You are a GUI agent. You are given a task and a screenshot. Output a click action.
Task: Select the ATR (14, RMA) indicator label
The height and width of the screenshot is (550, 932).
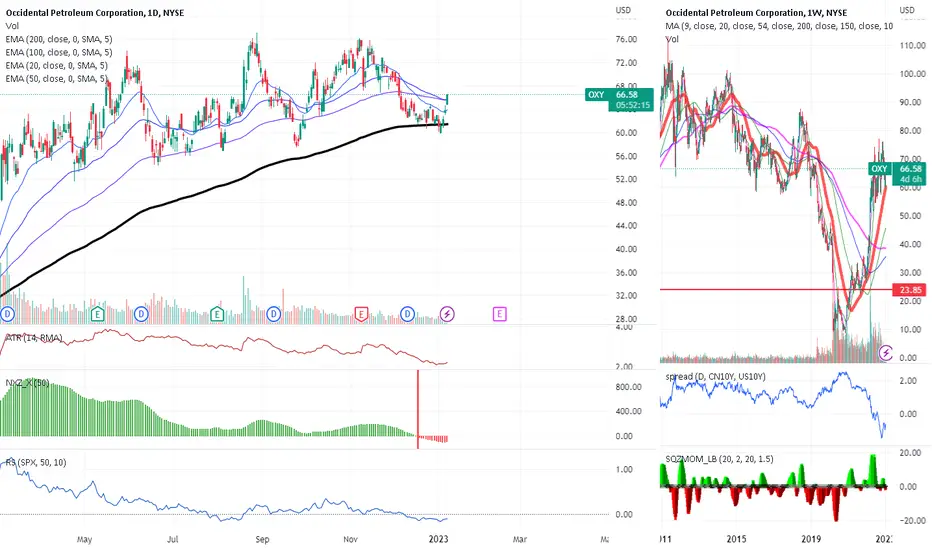click(34, 338)
